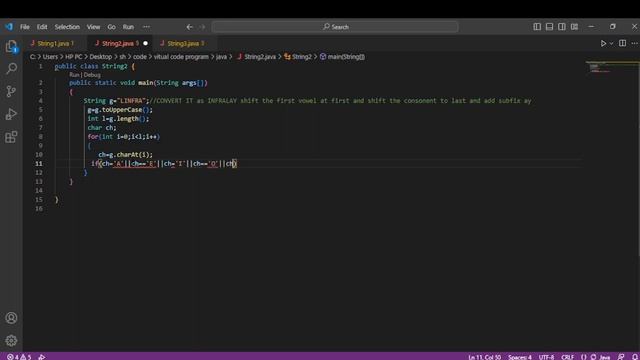Open notifications bell in status bar
Image resolution: width=640 pixels, height=360 pixels.
635,357
